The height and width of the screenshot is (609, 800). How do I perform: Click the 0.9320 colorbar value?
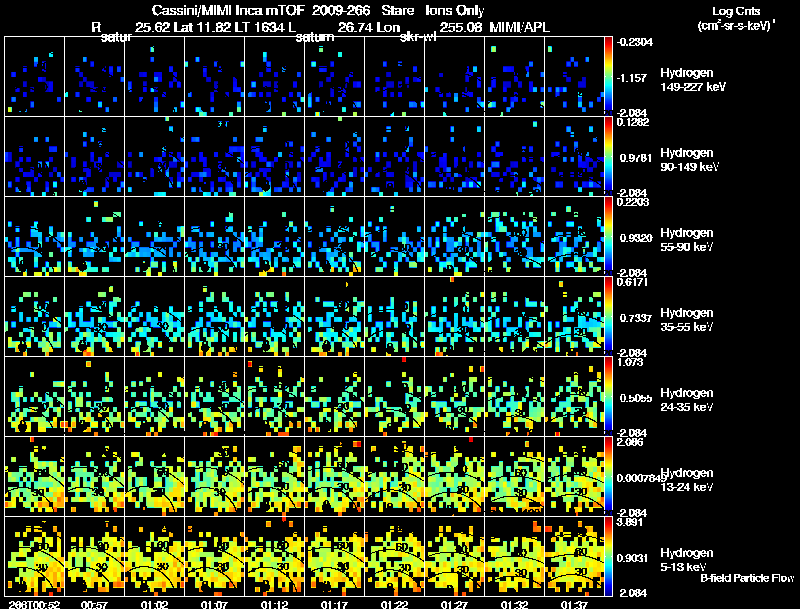tap(636, 238)
